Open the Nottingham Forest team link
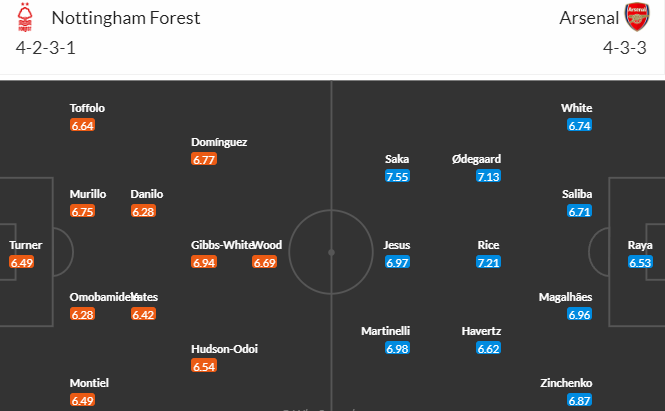This screenshot has width=665, height=411. [126, 18]
